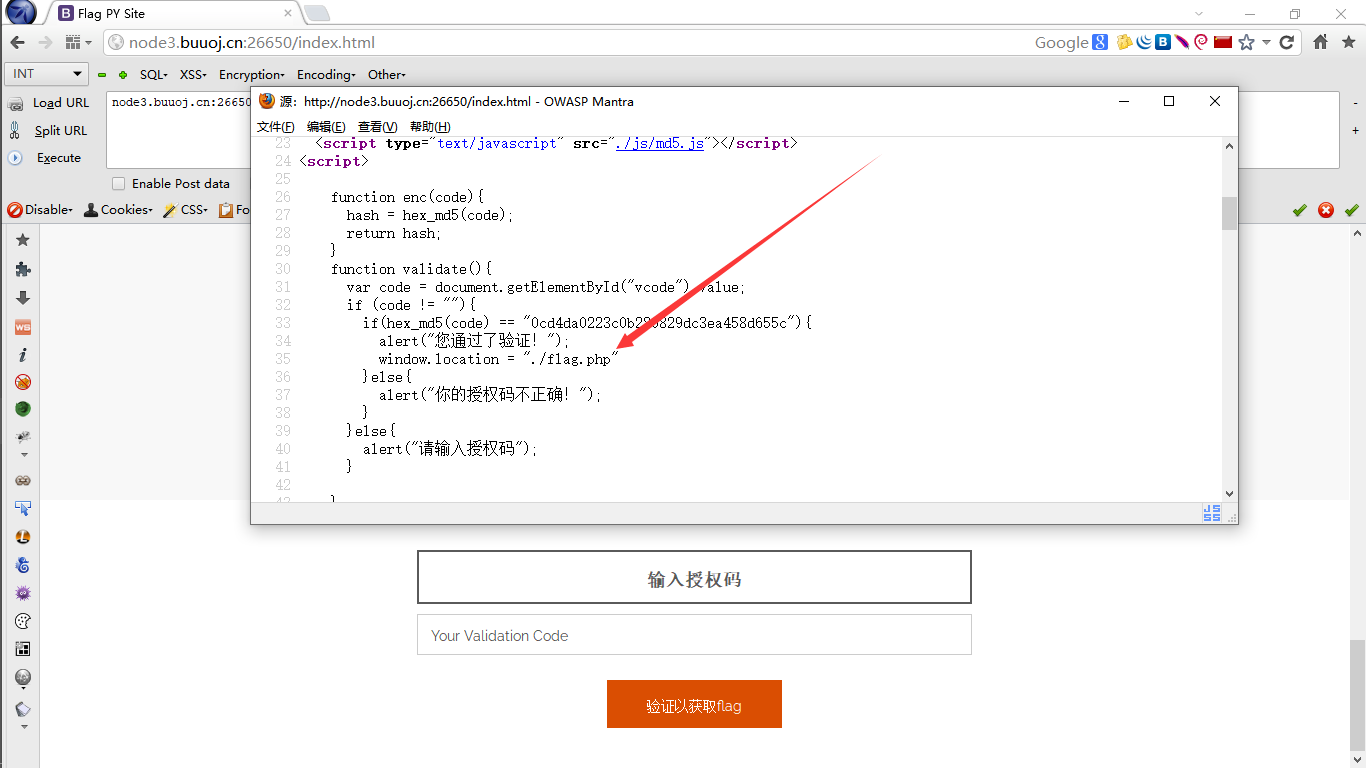Open the bookmarks menu star button
1366x768 pixels.
1349,42
